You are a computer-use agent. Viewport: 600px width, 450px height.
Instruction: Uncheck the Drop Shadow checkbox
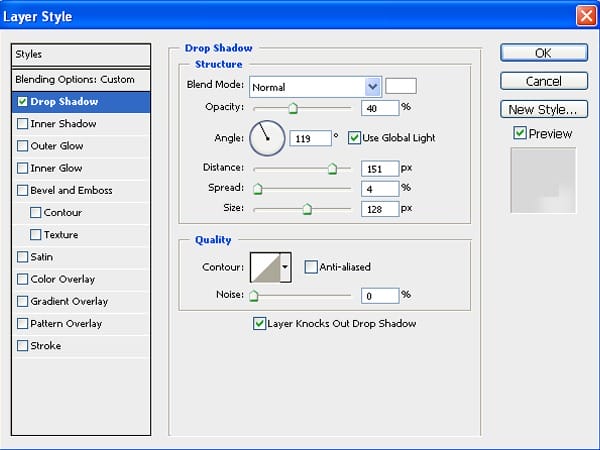pyautogui.click(x=23, y=101)
